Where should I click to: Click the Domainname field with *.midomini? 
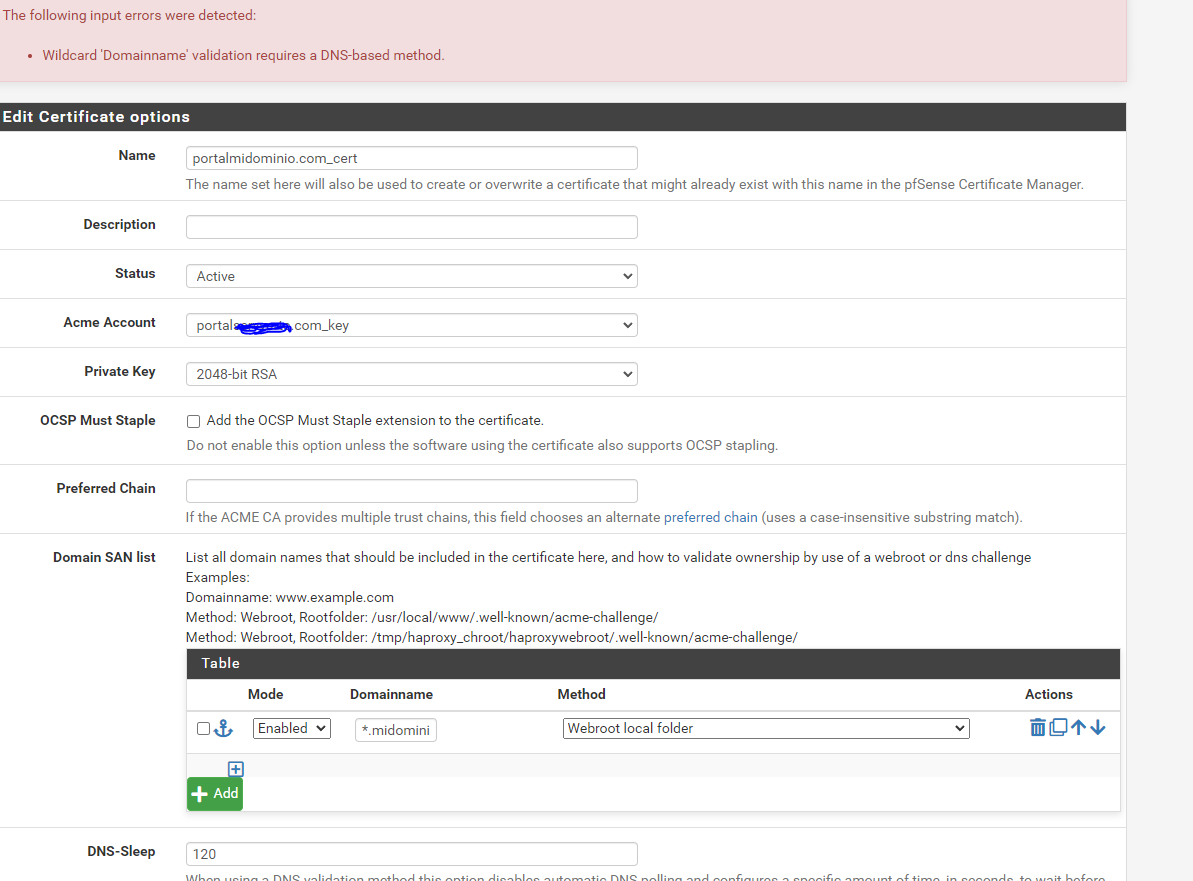396,730
